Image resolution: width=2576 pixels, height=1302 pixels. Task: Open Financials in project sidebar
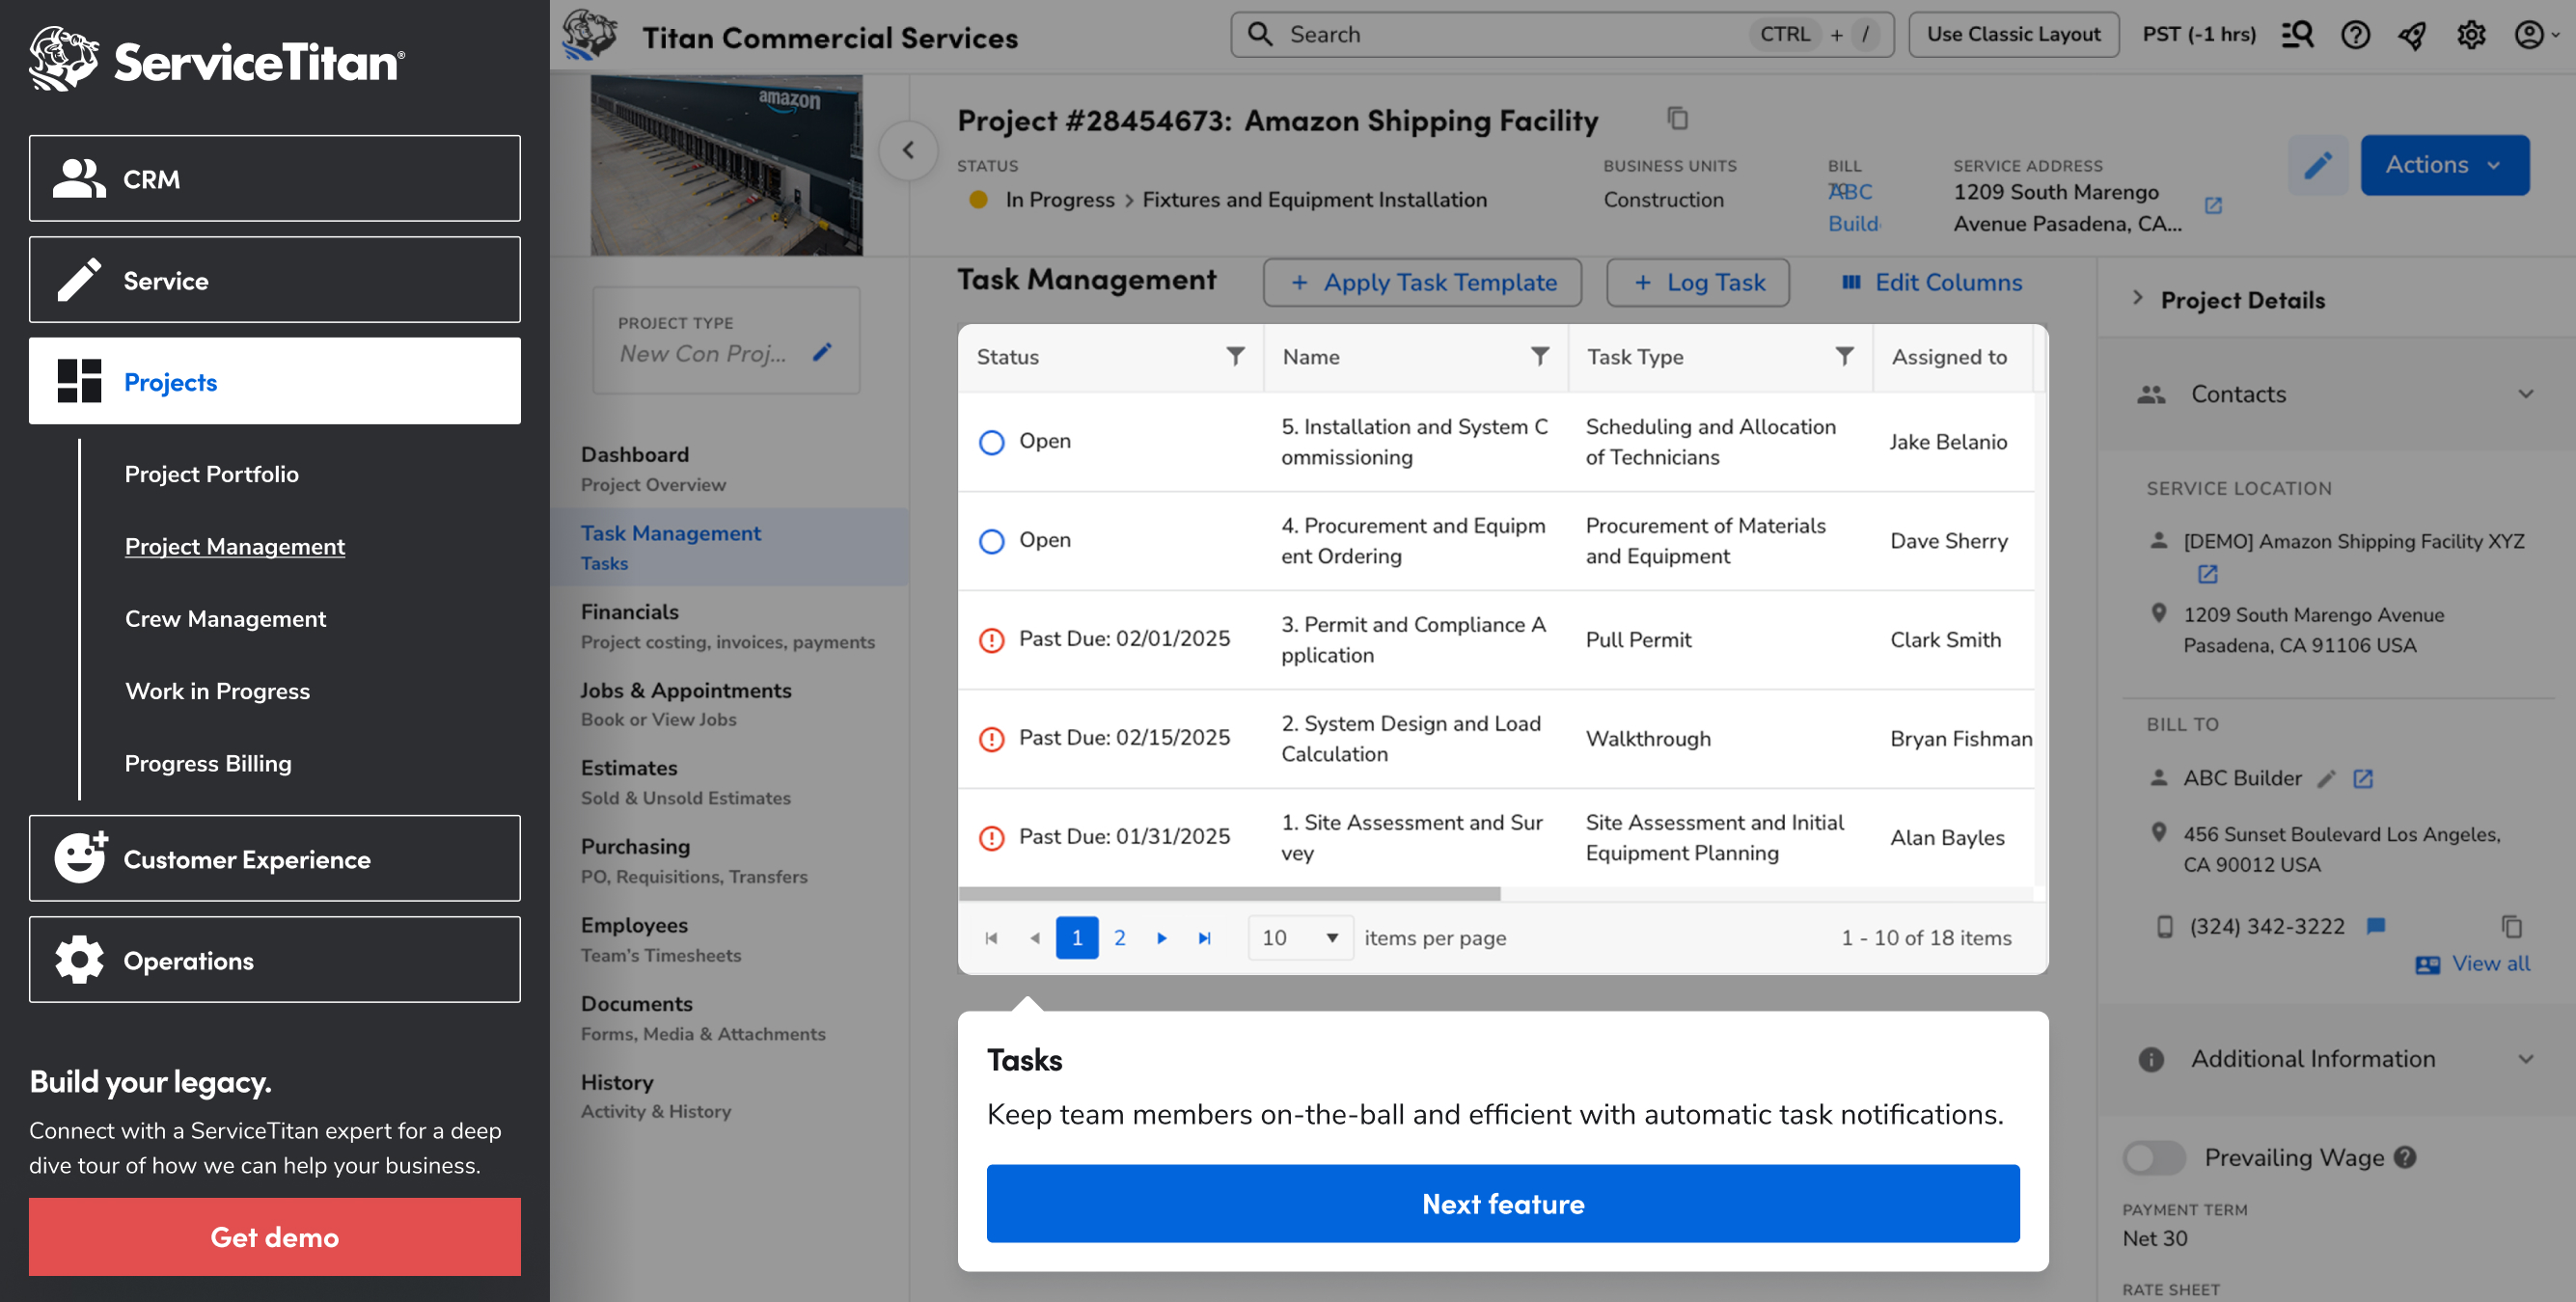click(x=629, y=611)
